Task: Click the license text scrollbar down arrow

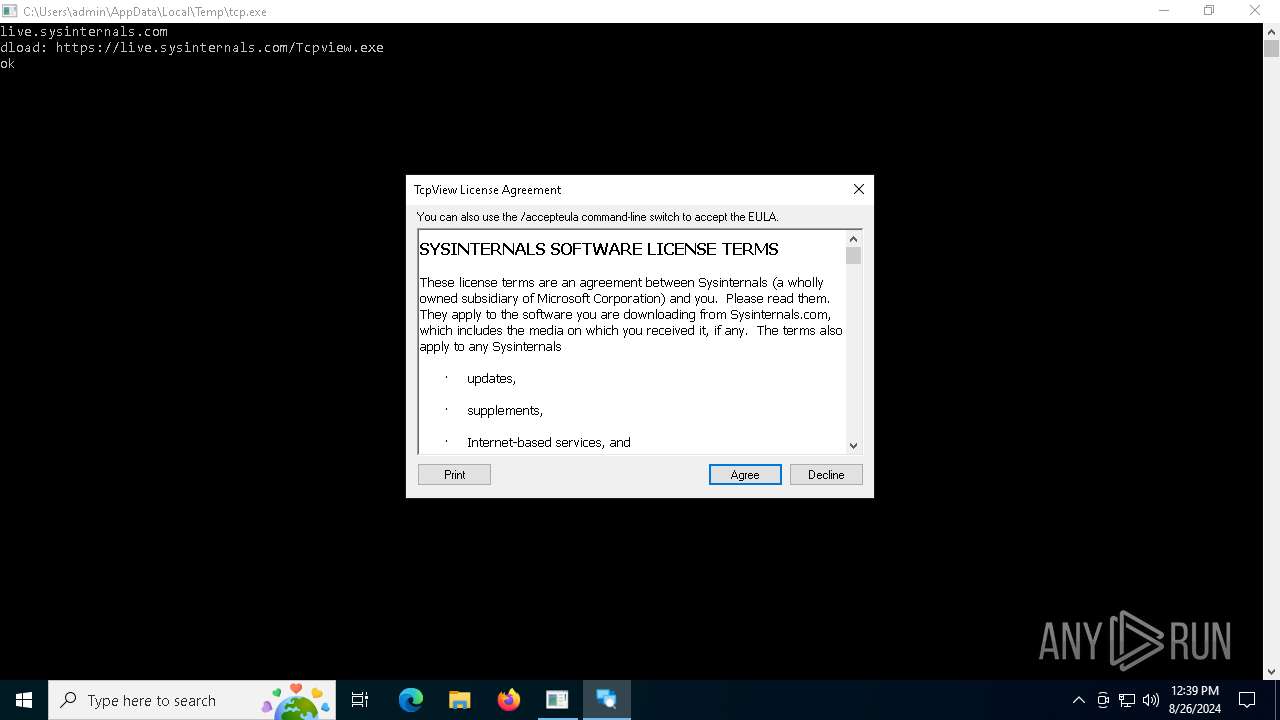Action: pyautogui.click(x=853, y=445)
